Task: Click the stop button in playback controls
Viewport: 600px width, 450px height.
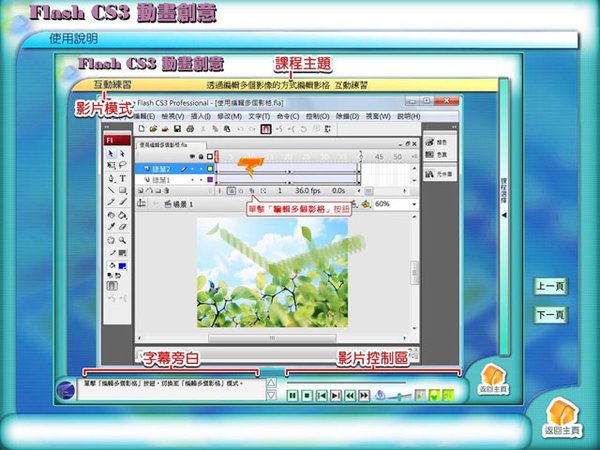Action: 306,396
